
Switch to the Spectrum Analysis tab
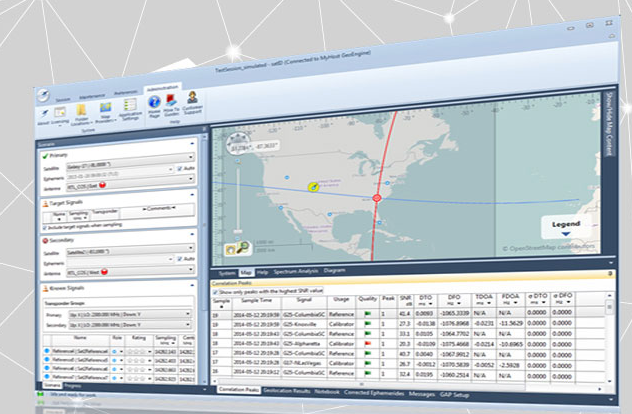pyautogui.click(x=296, y=272)
